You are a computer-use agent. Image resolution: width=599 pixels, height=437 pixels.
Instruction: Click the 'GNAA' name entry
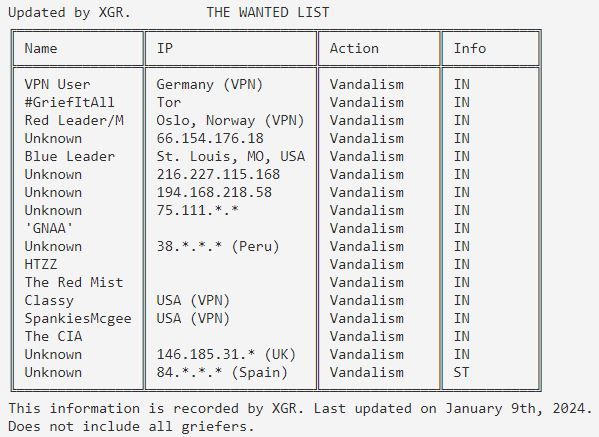point(49,228)
